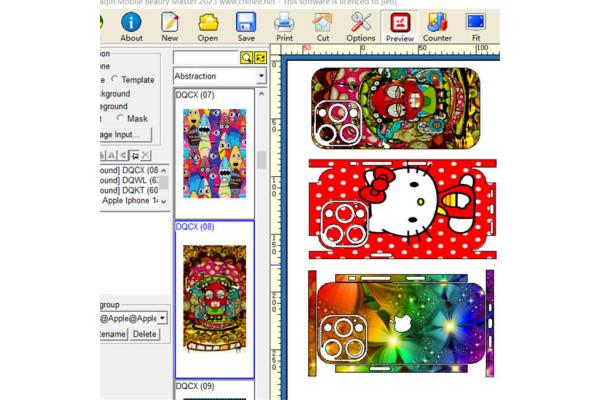This screenshot has width=600, height=400.
Task: Click the DQCX (09) list label
Action: (x=195, y=386)
